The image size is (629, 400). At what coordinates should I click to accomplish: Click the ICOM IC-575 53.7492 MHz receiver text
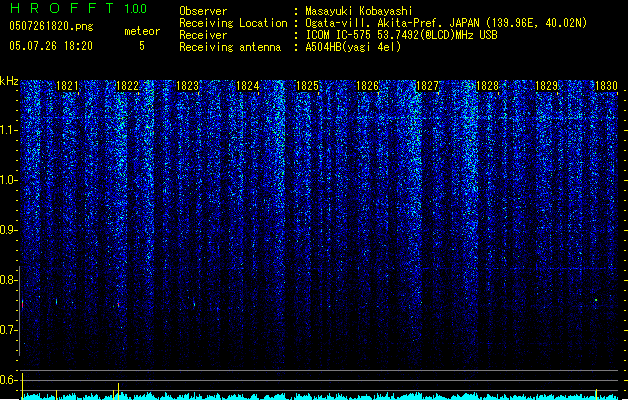point(401,35)
